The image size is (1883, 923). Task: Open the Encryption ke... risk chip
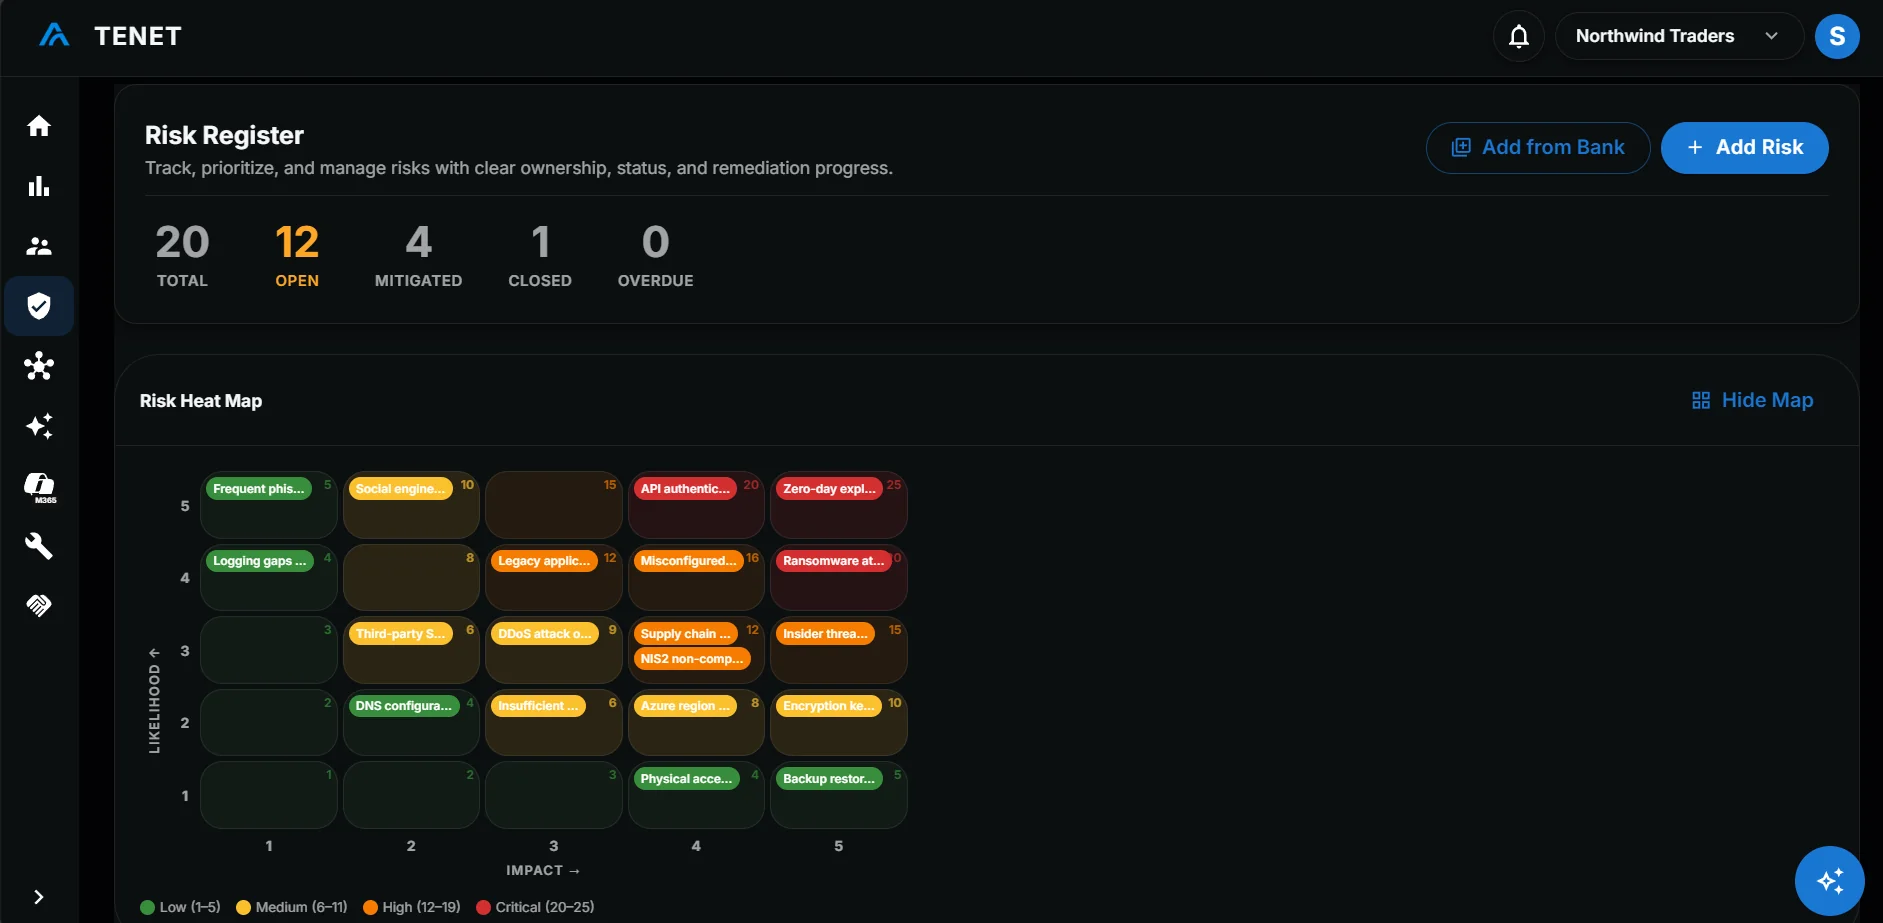pyautogui.click(x=829, y=706)
